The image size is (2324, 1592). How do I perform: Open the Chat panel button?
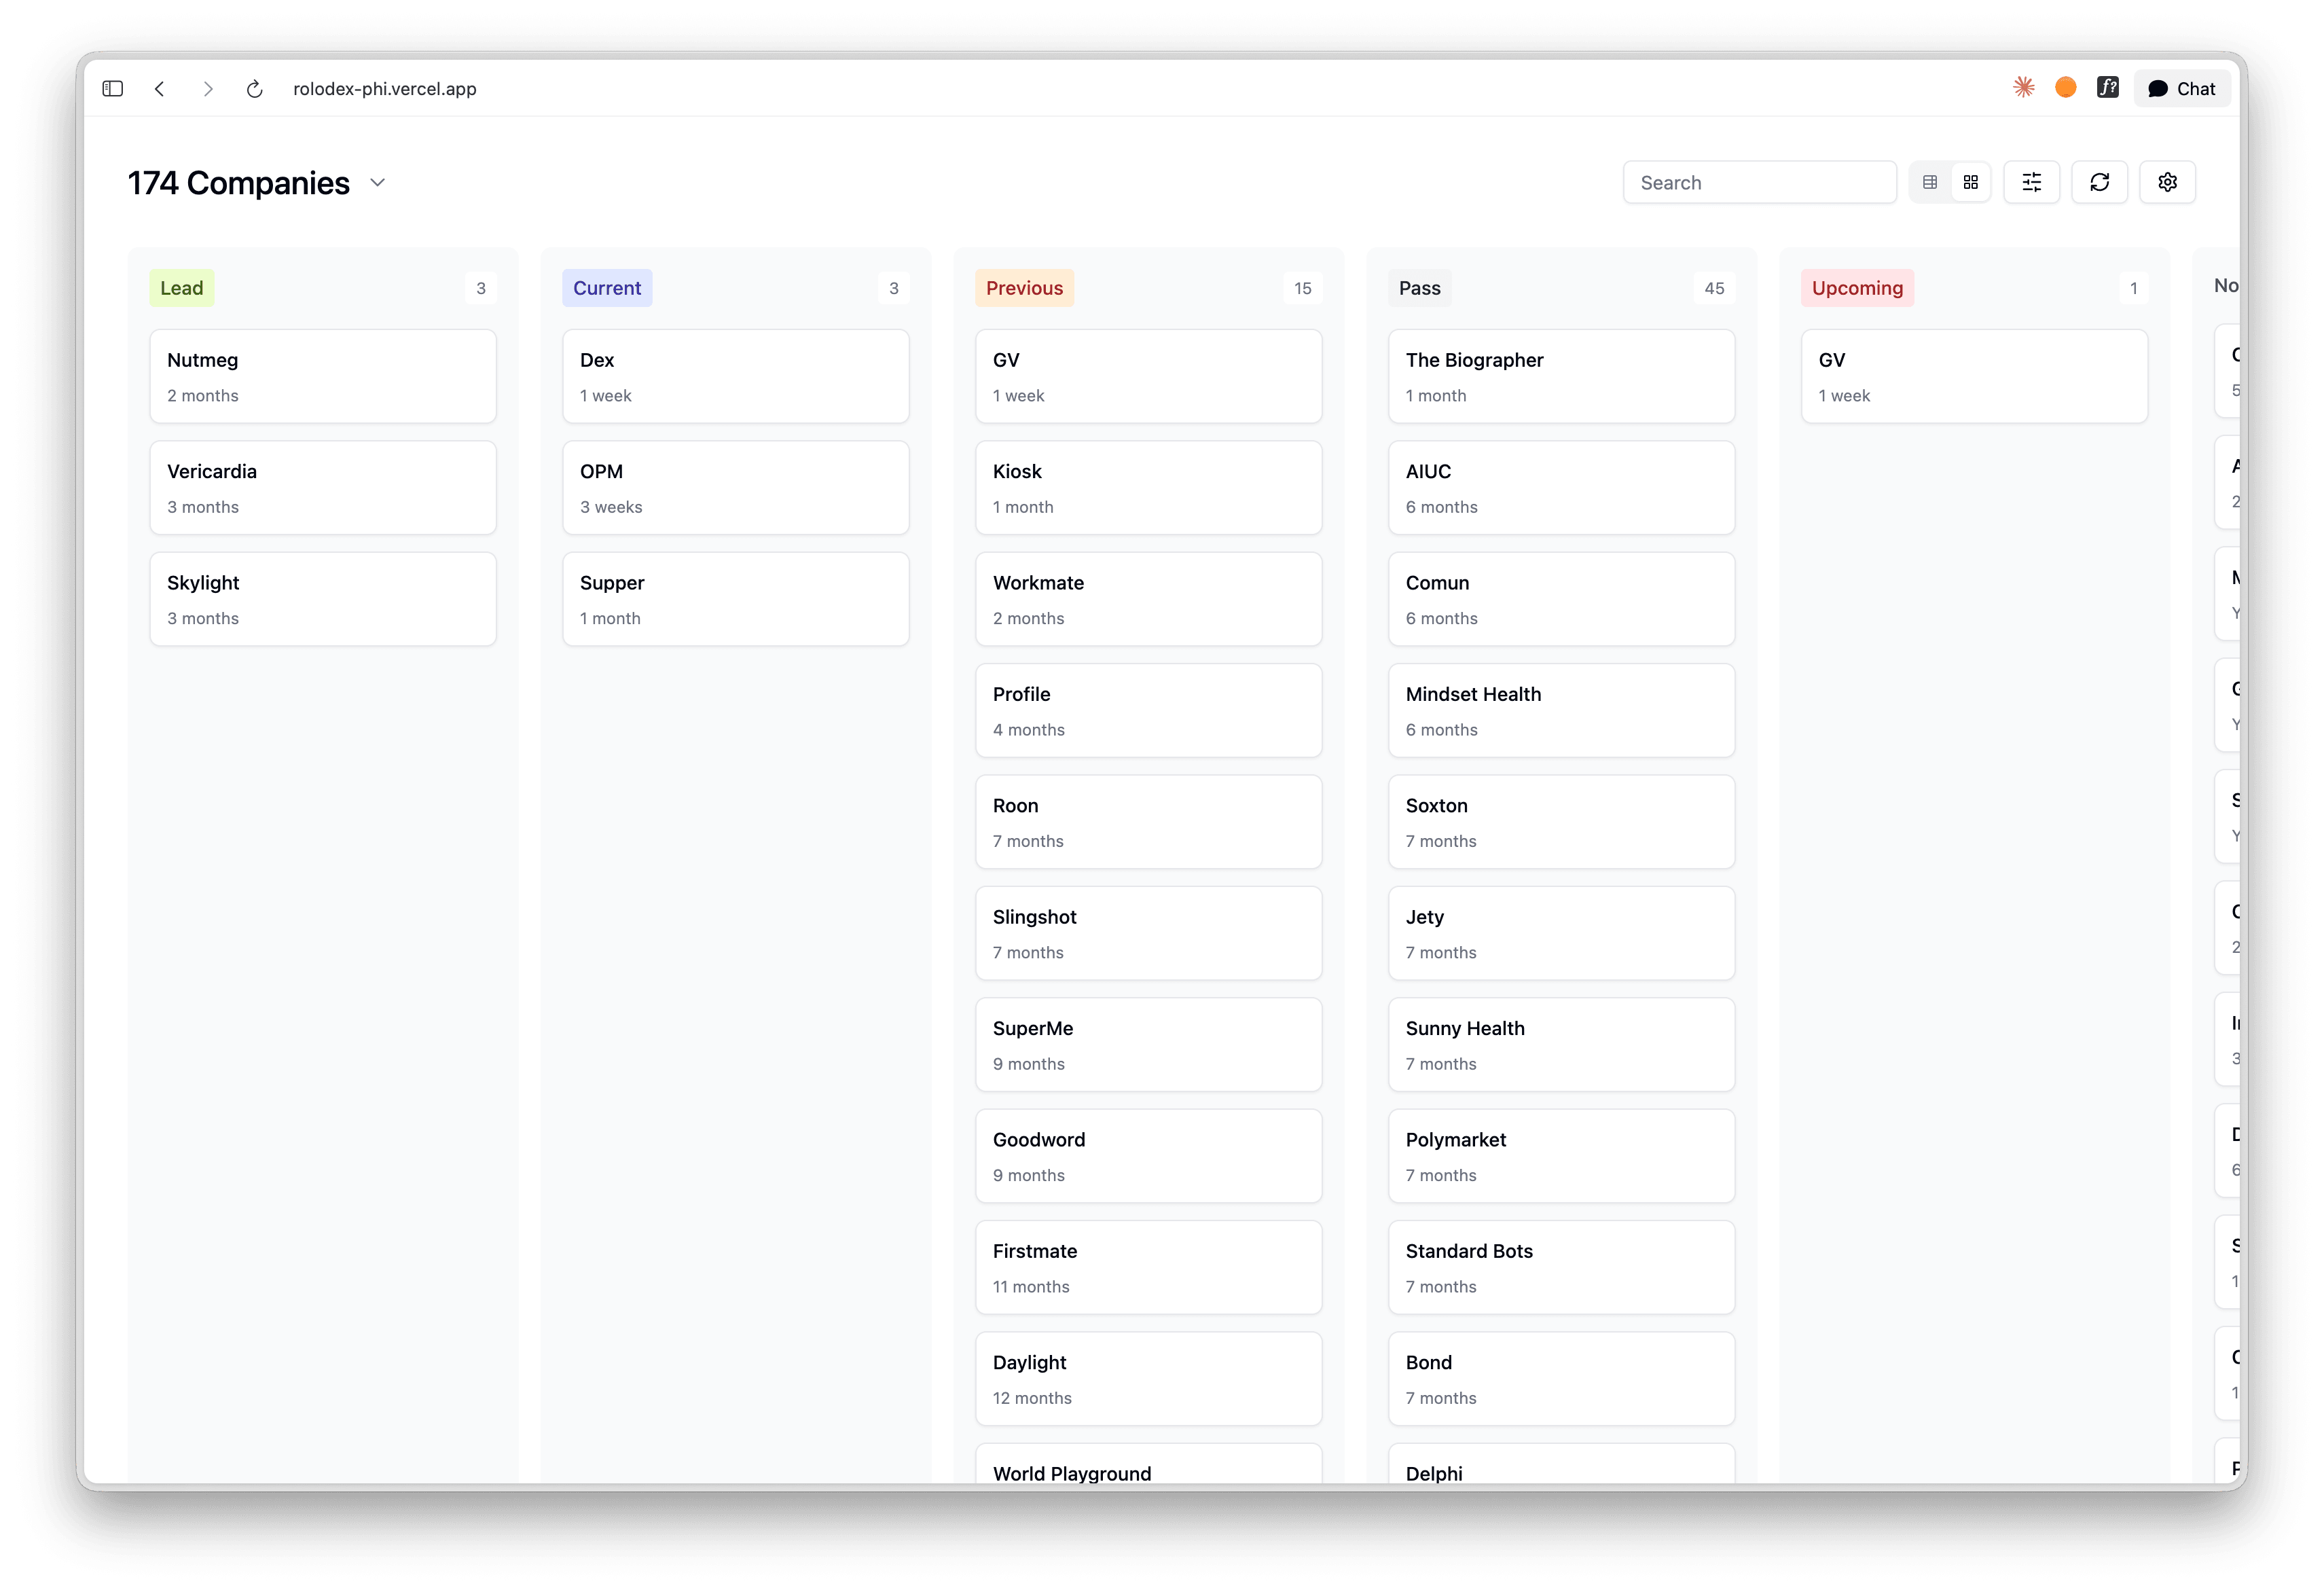pyautogui.click(x=2182, y=89)
